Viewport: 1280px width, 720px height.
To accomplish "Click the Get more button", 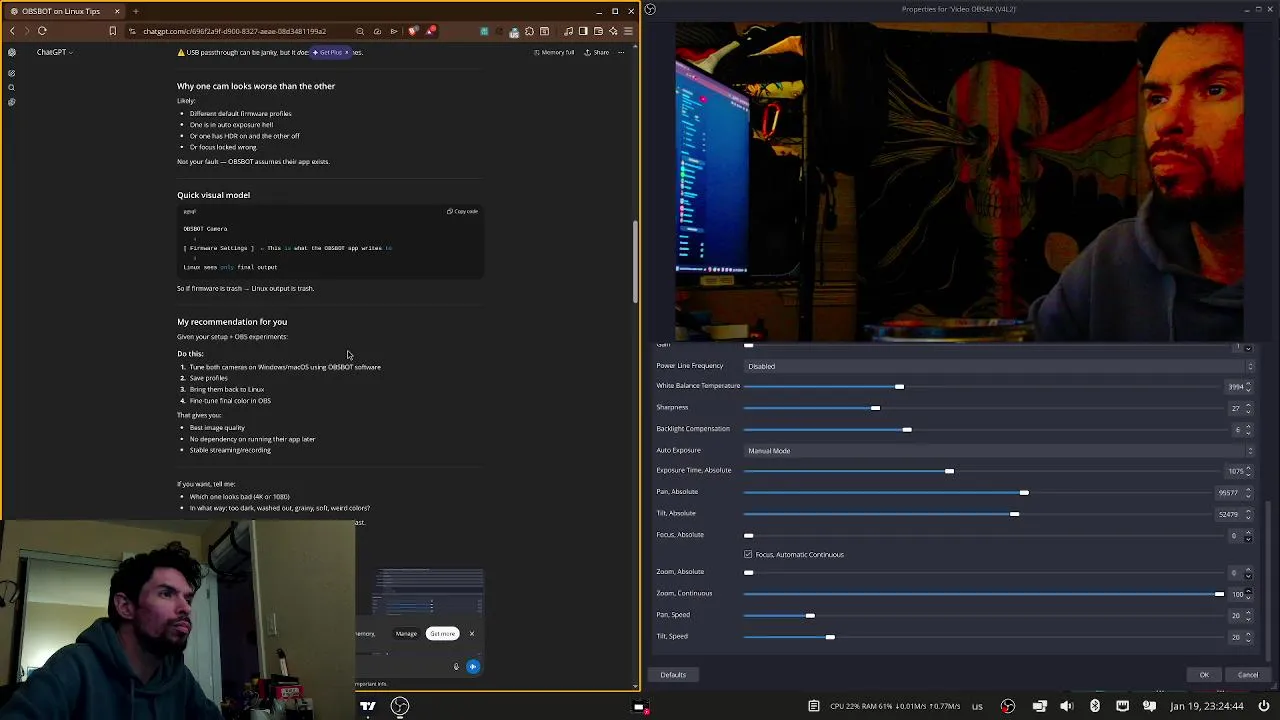I will point(442,633).
